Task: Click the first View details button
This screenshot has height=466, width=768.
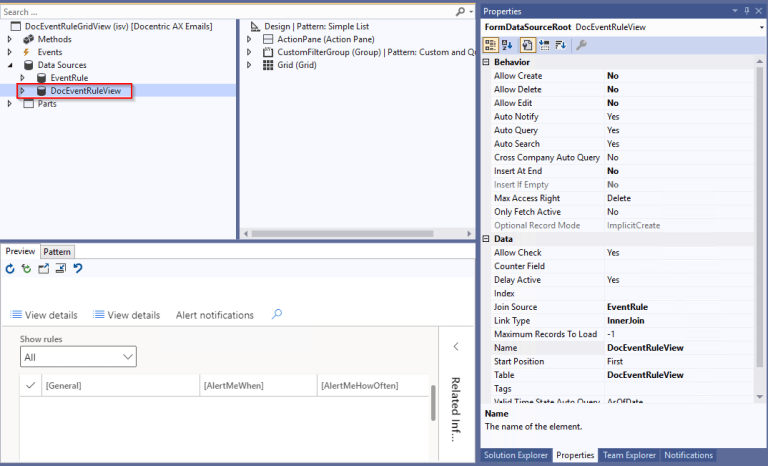Action: (44, 315)
